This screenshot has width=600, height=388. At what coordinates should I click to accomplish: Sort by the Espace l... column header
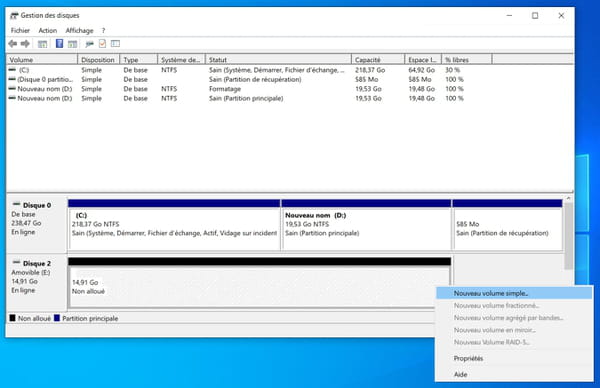(423, 60)
